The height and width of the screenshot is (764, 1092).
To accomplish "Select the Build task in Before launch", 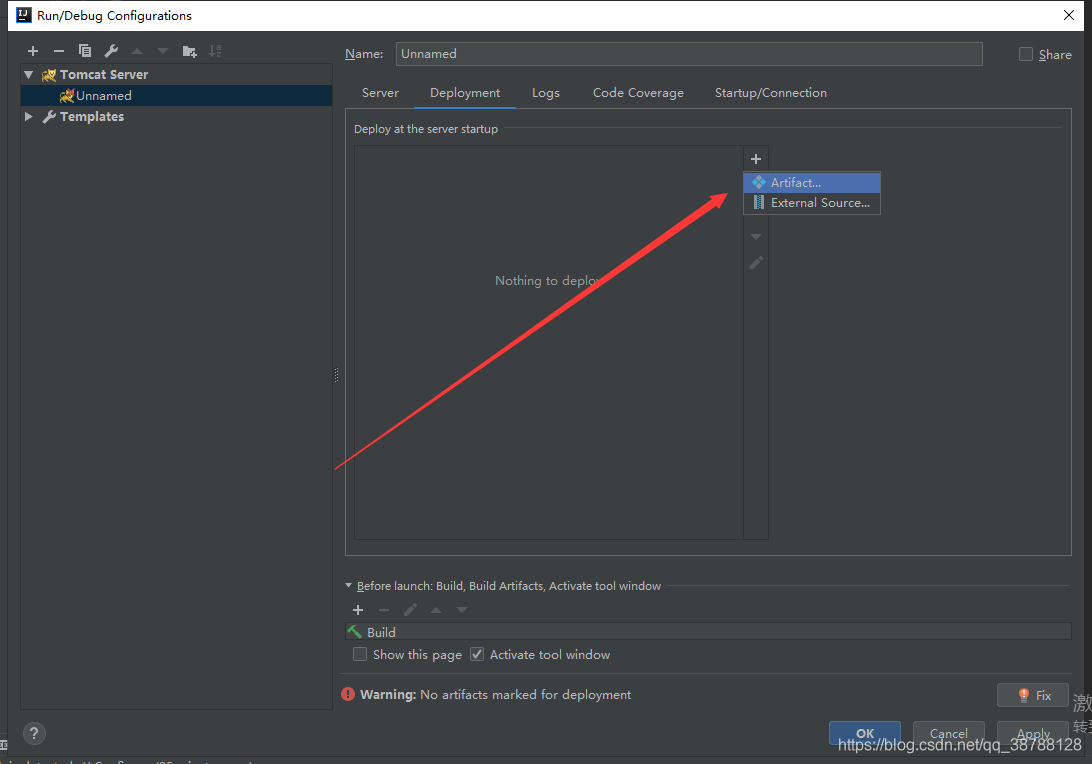I will coord(708,632).
